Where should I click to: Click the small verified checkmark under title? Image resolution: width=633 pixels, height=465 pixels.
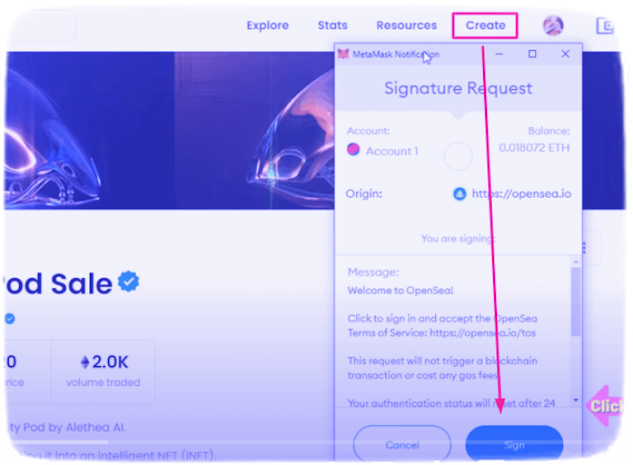(10, 319)
